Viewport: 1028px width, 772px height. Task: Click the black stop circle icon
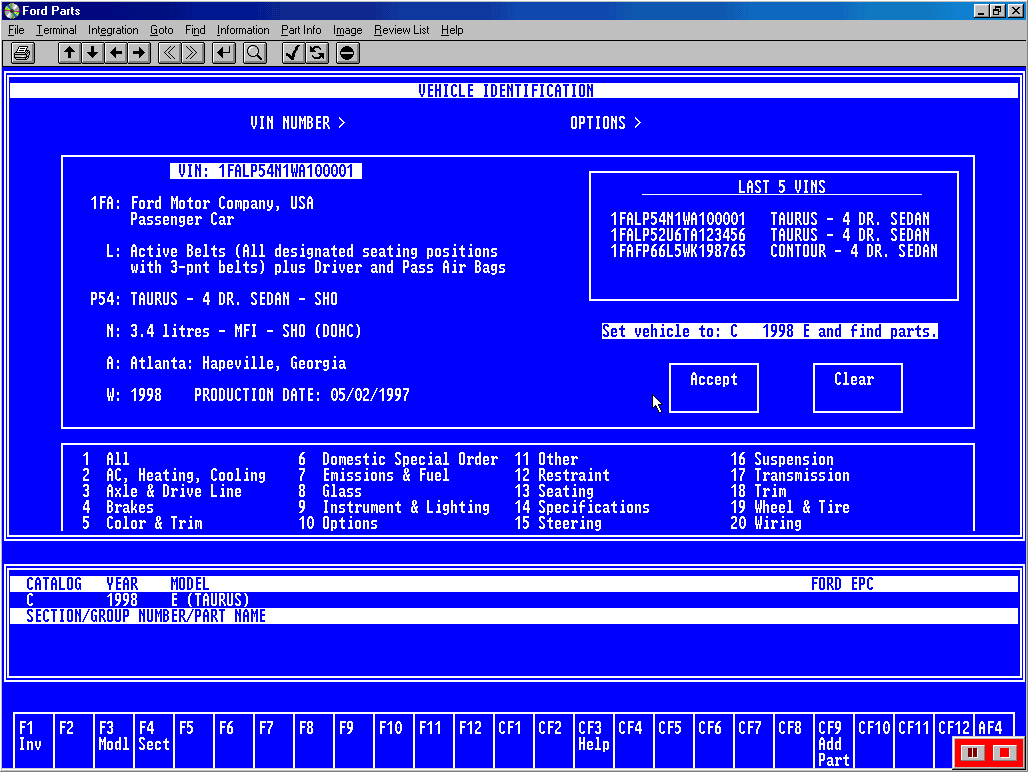pos(347,53)
